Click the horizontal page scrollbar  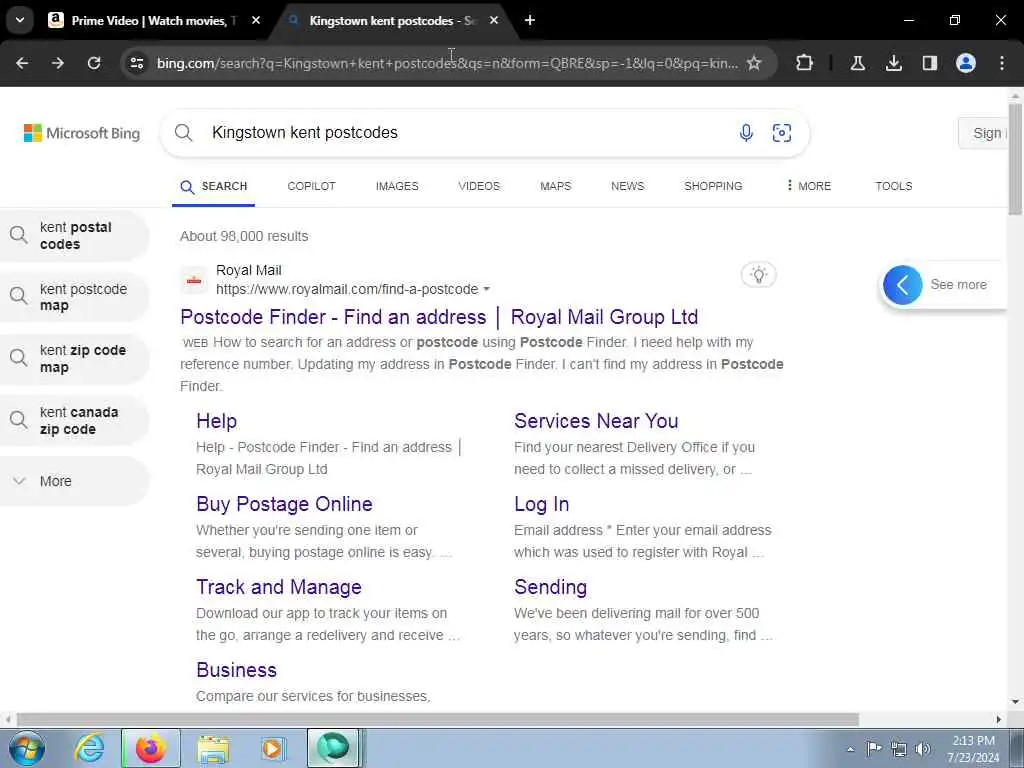click(x=438, y=719)
